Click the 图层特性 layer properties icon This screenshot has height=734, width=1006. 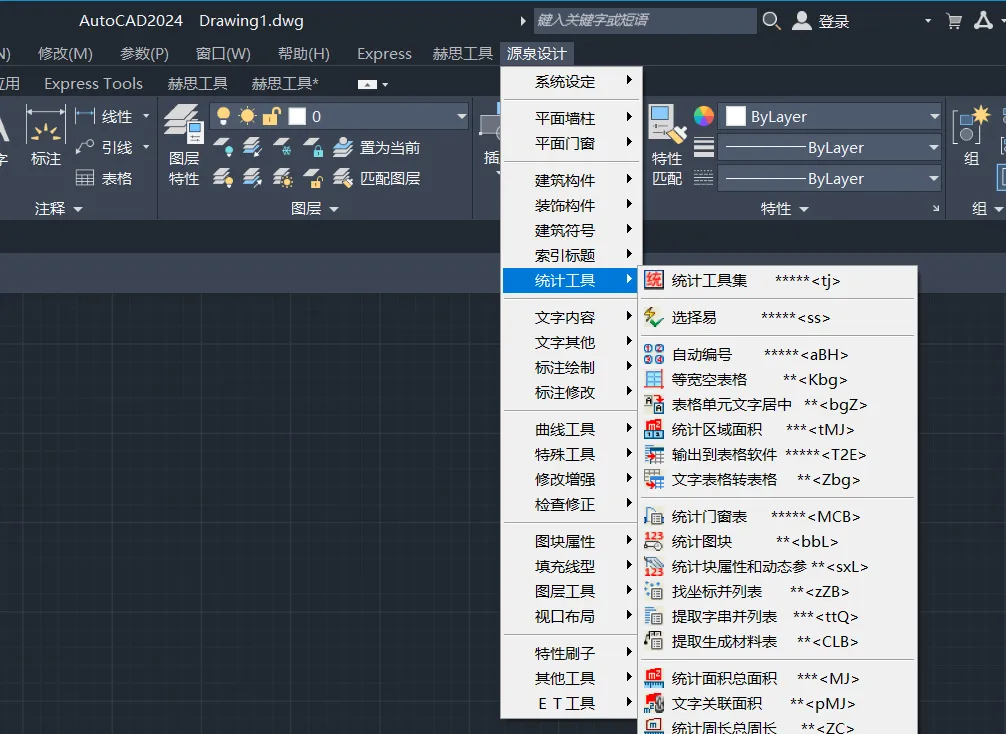pyautogui.click(x=183, y=124)
